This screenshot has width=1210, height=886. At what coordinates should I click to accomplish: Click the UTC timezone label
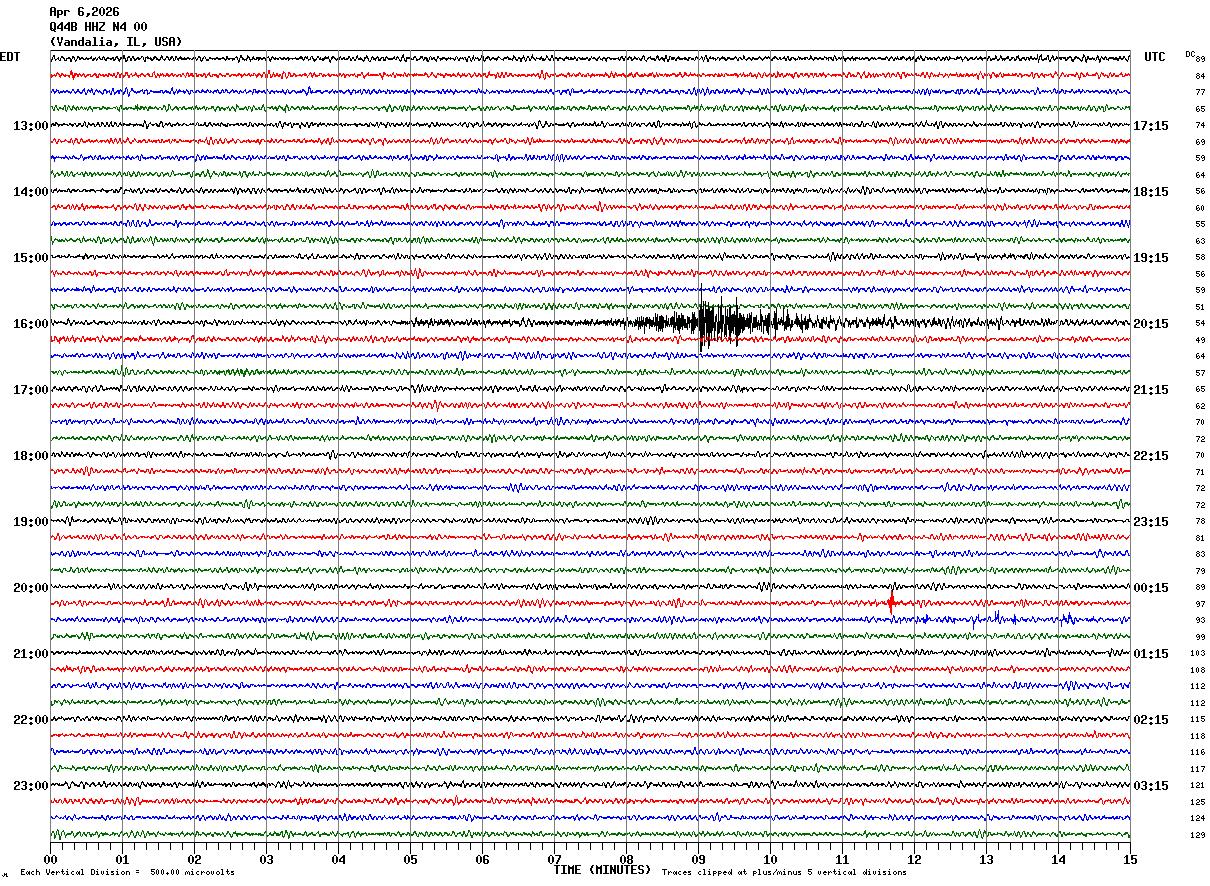click(1155, 57)
